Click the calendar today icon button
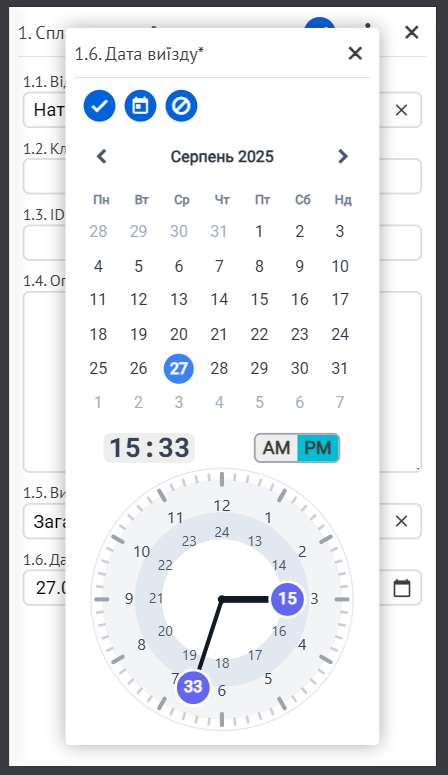Image resolution: width=448 pixels, height=775 pixels. point(140,106)
